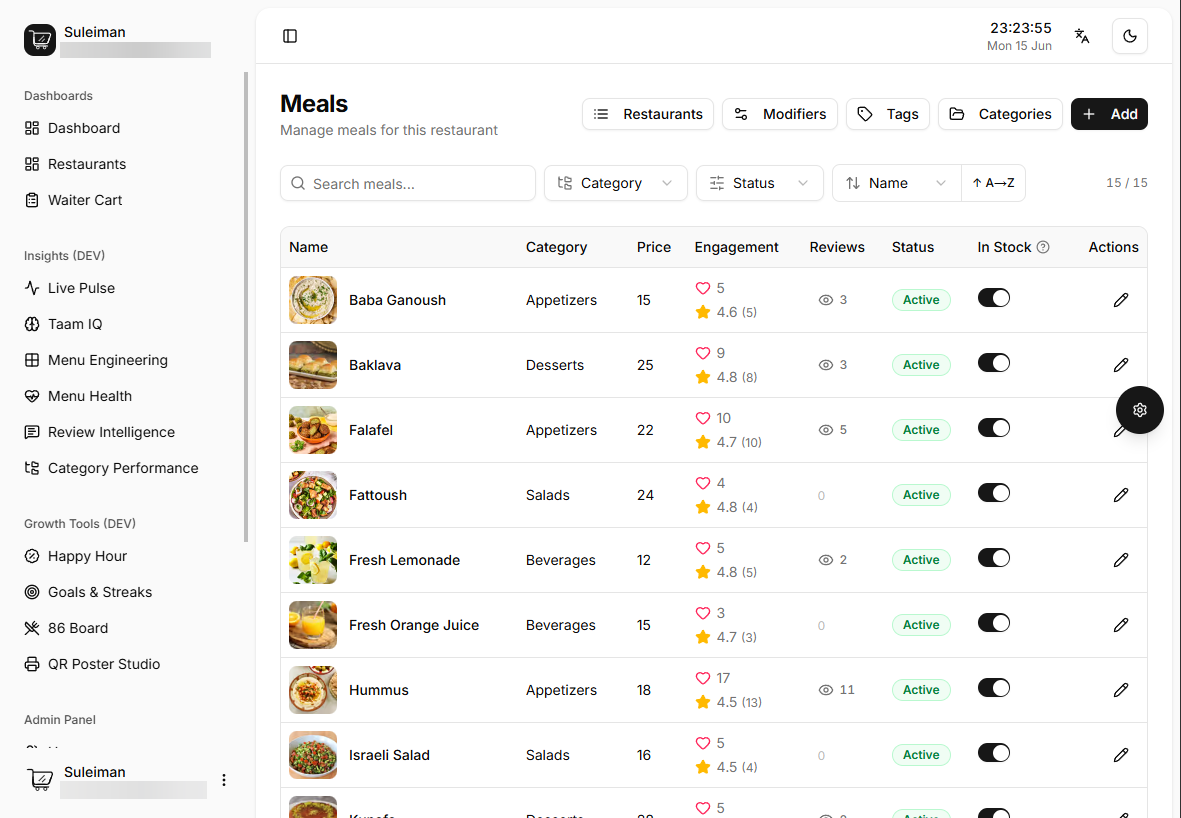Viewport: 1181px width, 818px height.
Task: Open the floating settings gear button
Action: pos(1140,410)
